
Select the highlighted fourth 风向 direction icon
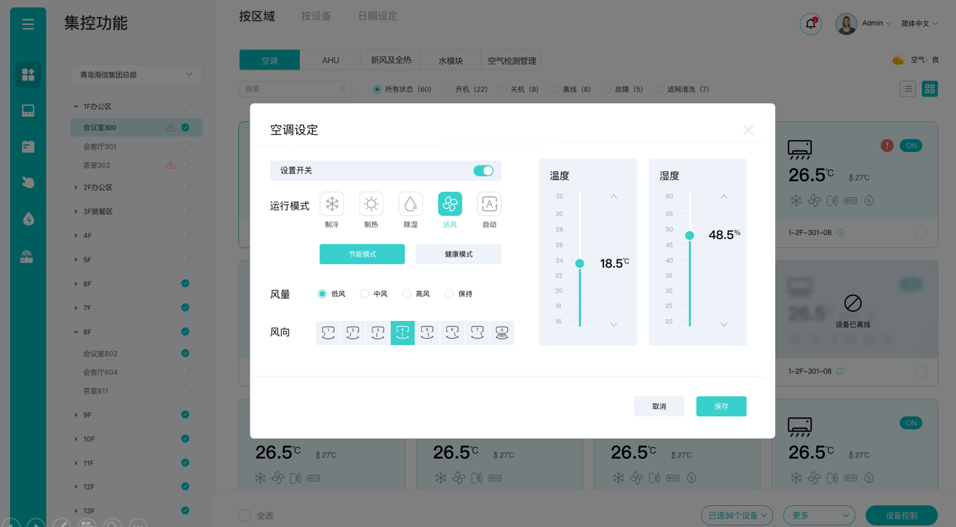pos(402,332)
